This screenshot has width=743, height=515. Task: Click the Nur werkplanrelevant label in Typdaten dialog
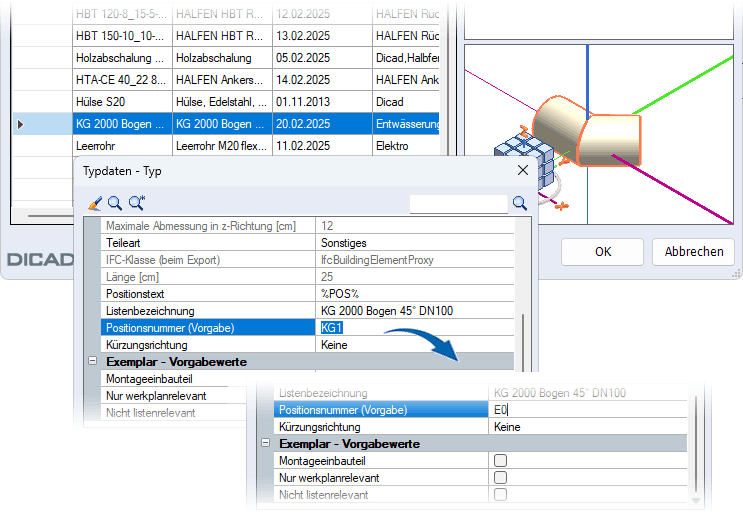click(156, 396)
